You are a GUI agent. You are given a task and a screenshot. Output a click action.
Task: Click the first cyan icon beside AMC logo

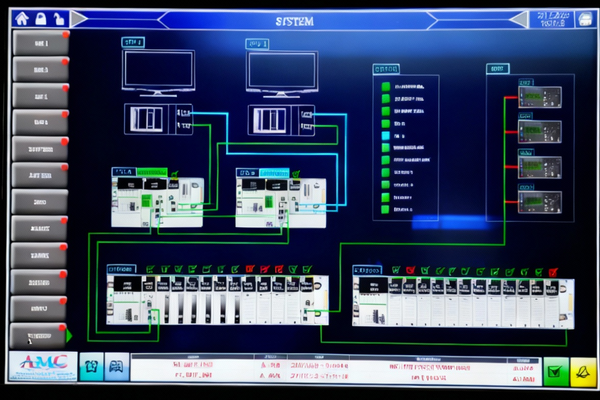[x=91, y=367]
